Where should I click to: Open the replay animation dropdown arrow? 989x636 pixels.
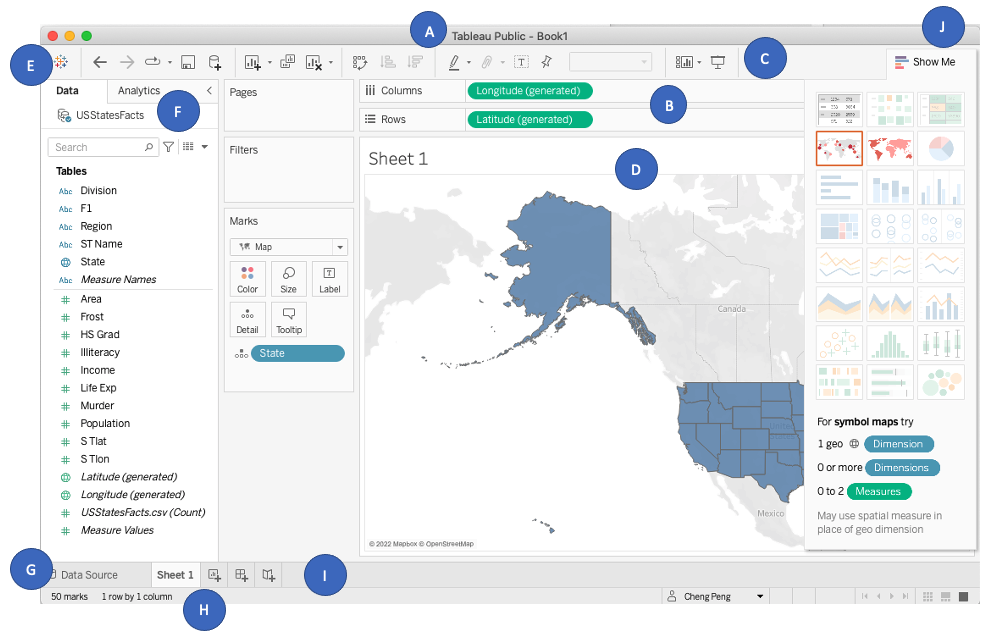tap(170, 62)
